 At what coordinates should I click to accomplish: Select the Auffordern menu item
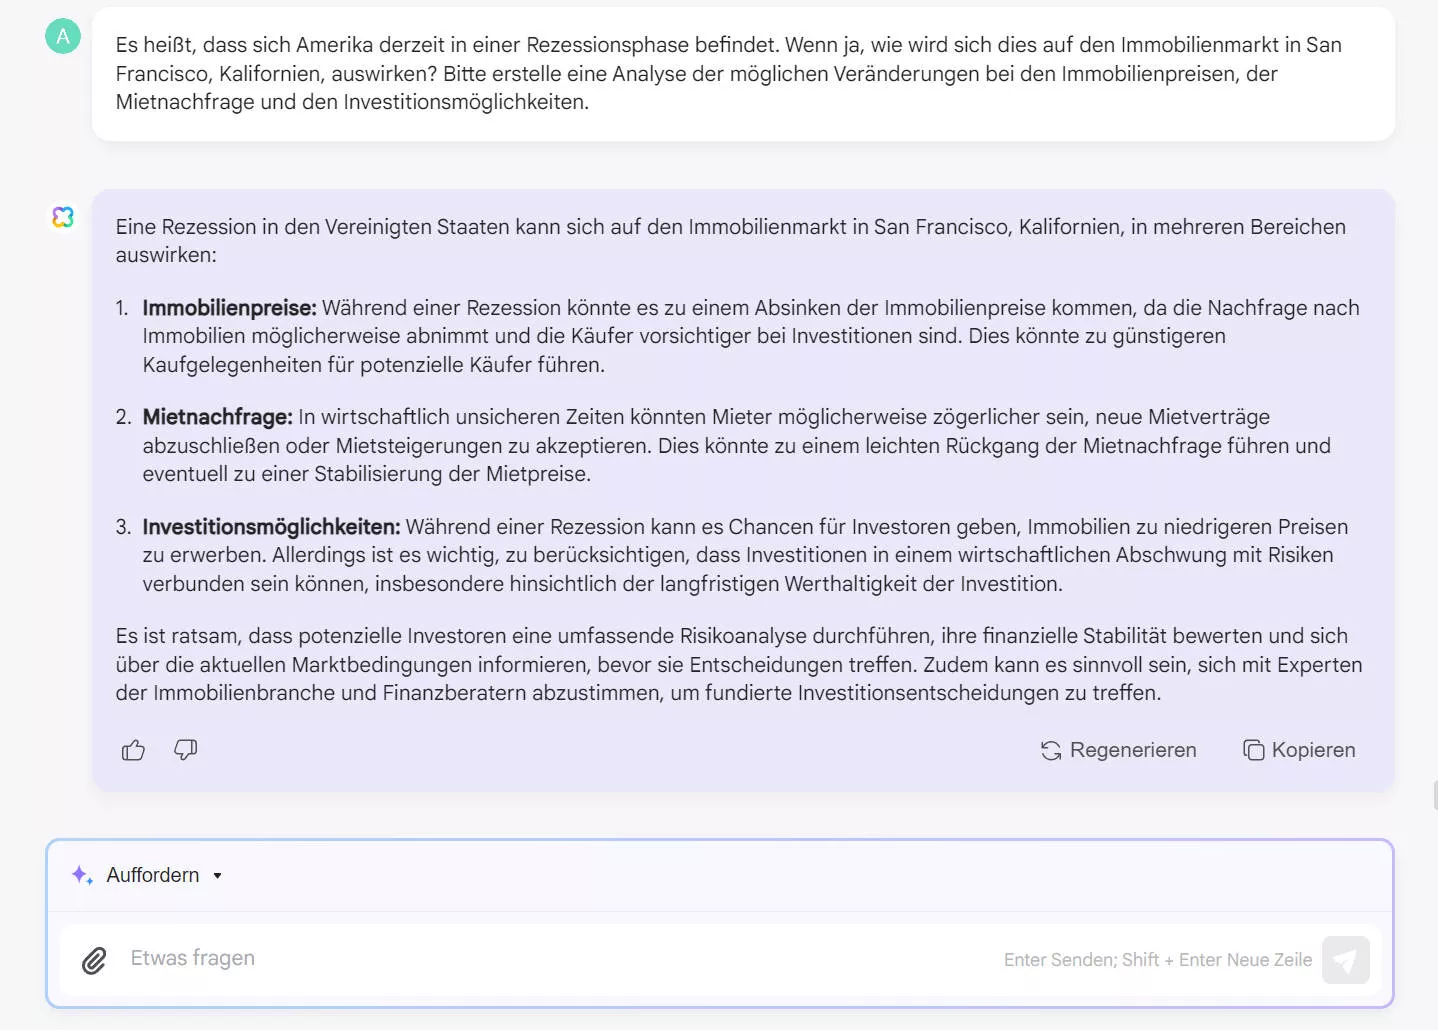point(152,875)
